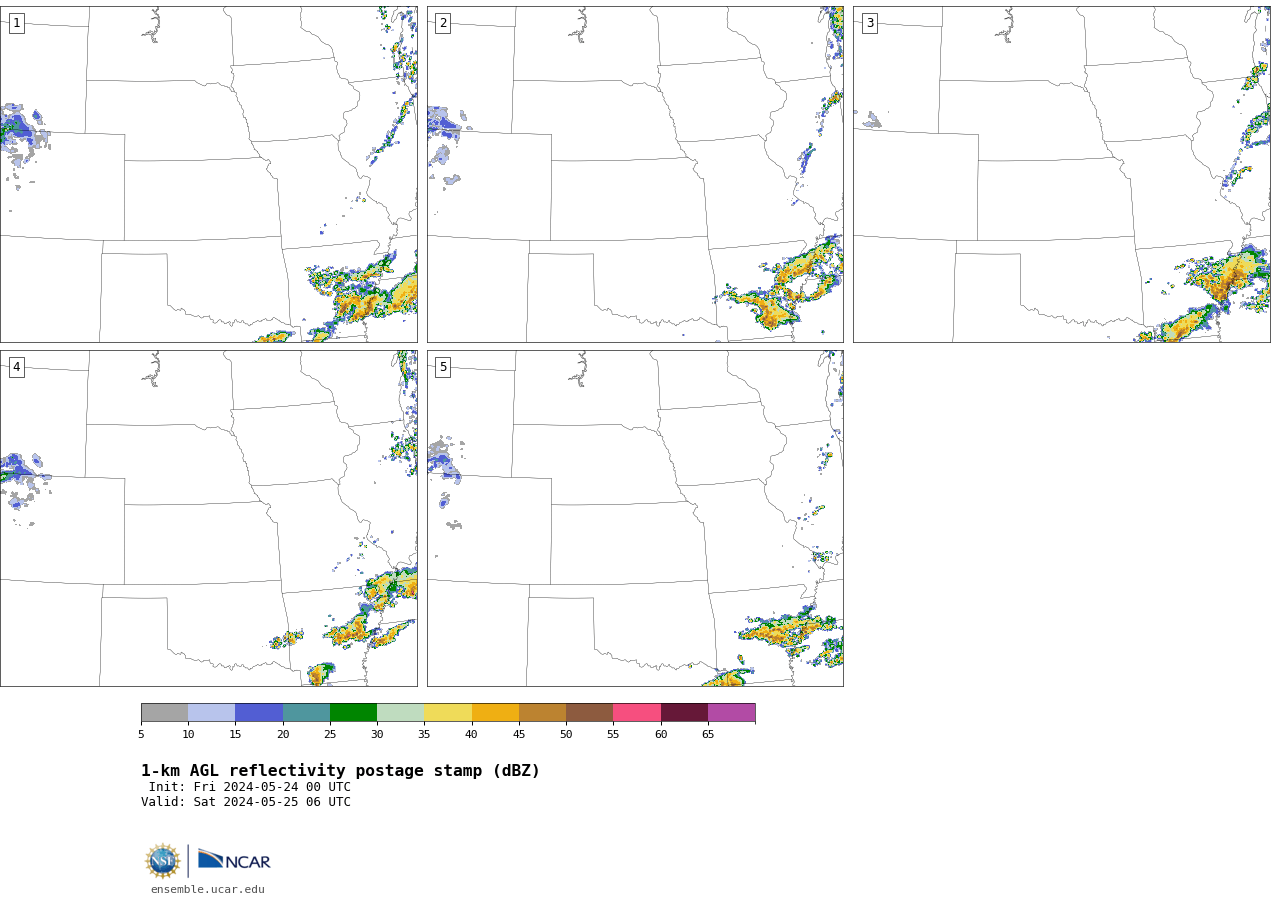Click the panel number label 5
The width and height of the screenshot is (1280, 901).
tap(443, 367)
